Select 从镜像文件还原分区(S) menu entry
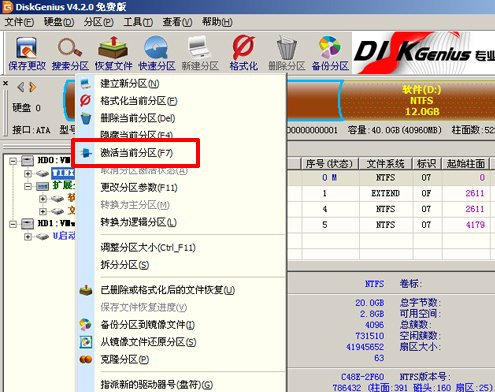Image resolution: width=495 pixels, height=392 pixels. [181, 342]
